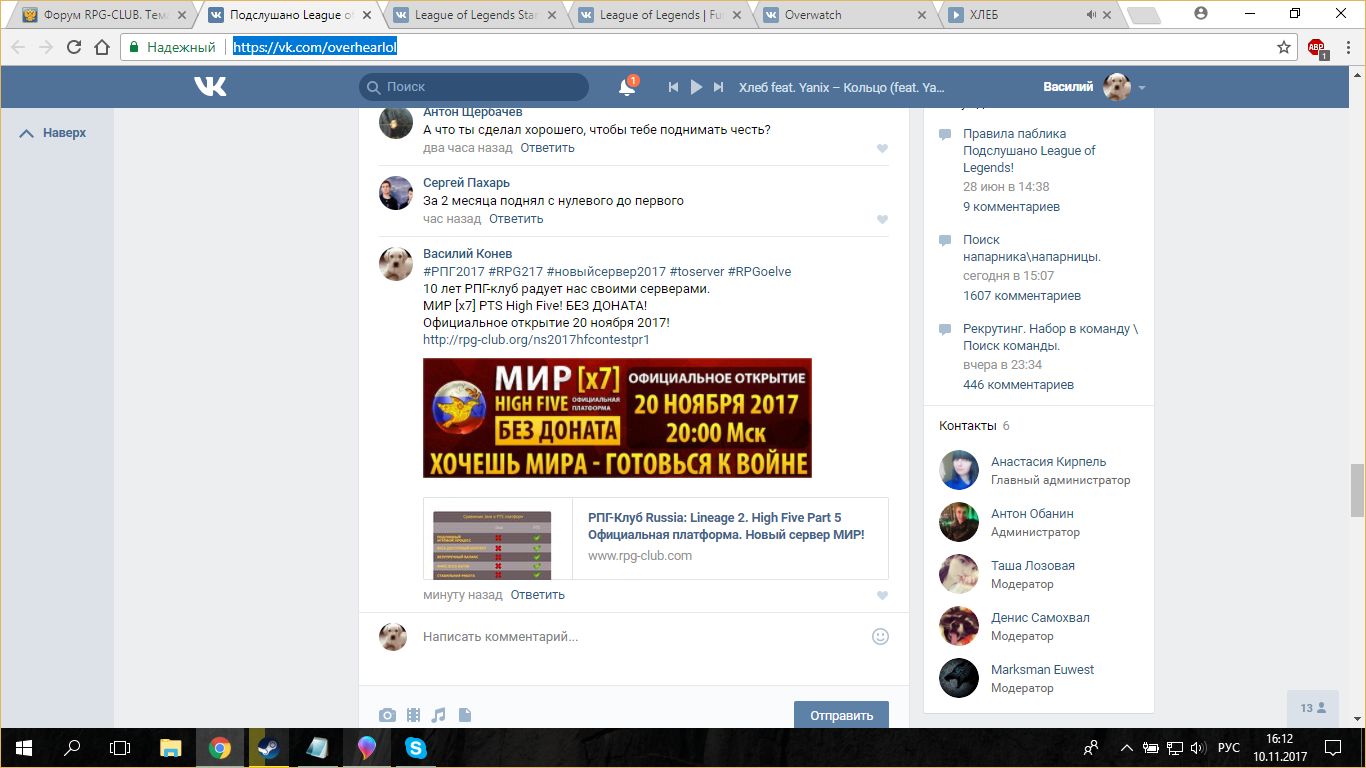1366x768 pixels.
Task: Open the Правила паблика discussion topic
Action: point(1029,151)
